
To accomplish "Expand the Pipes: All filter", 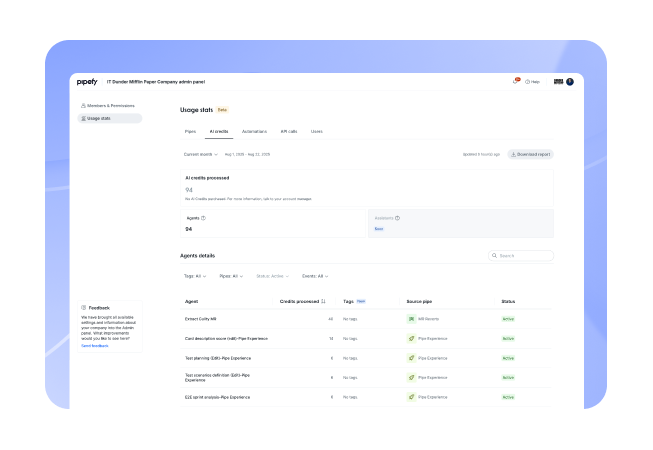I will click(x=231, y=276).
